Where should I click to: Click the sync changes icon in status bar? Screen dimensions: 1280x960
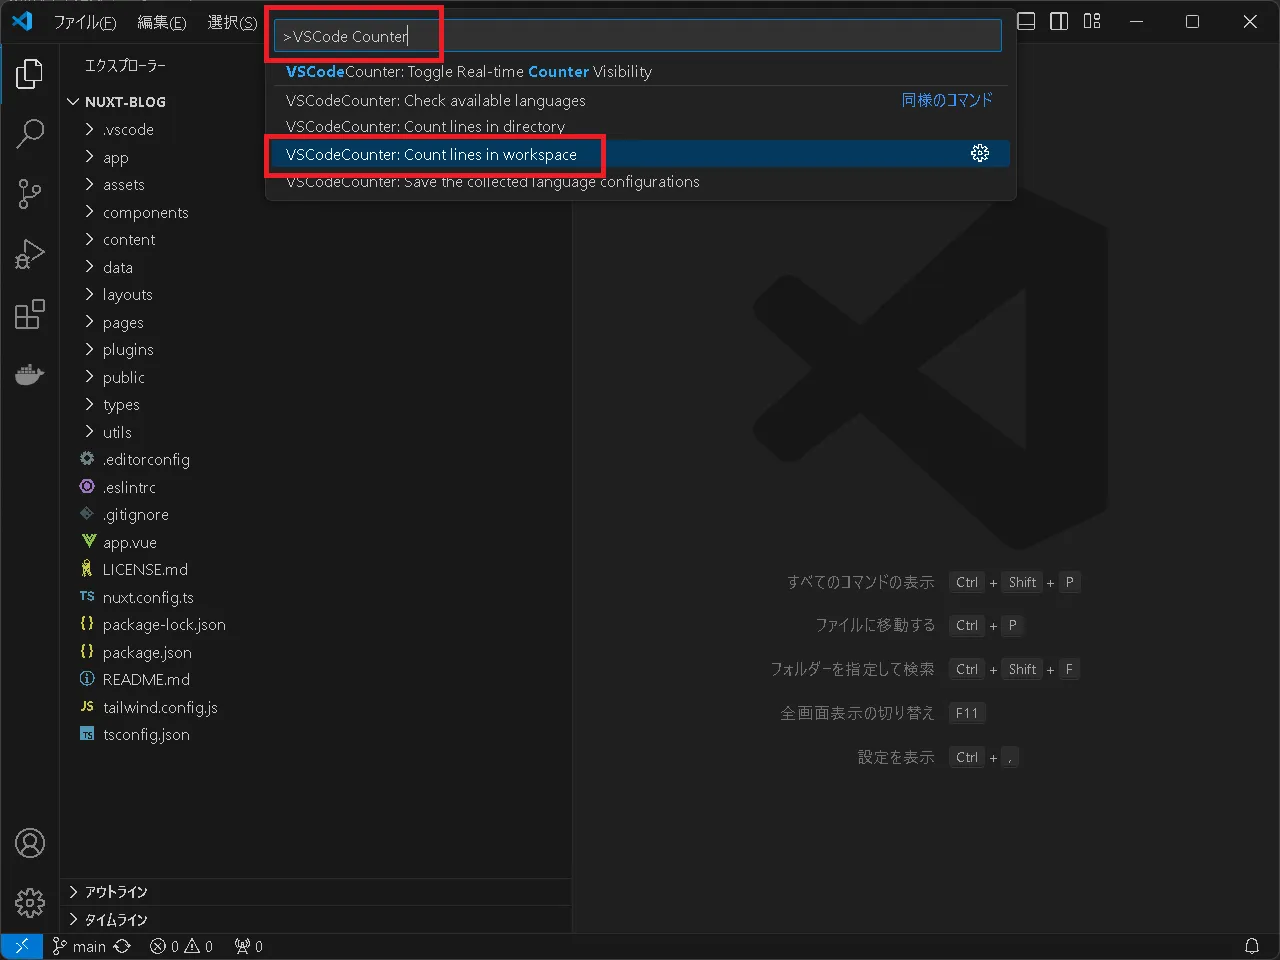click(x=122, y=946)
